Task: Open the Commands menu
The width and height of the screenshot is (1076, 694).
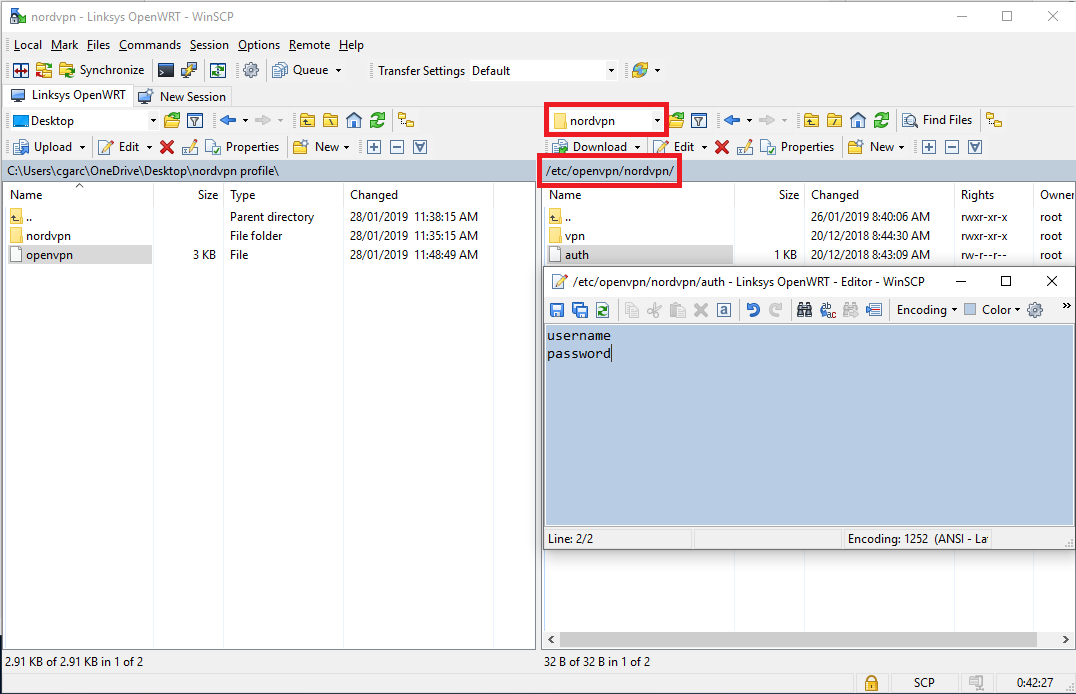Action: (150, 45)
